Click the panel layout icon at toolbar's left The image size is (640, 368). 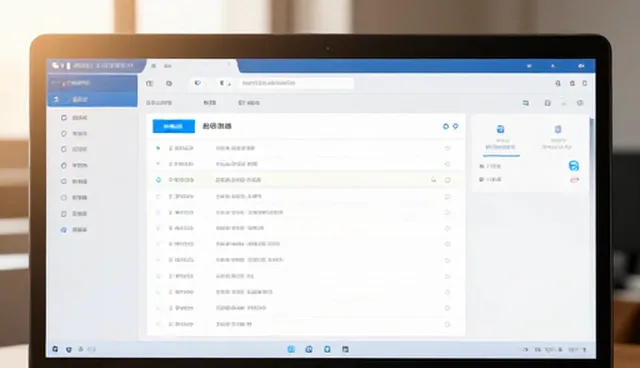click(x=150, y=83)
